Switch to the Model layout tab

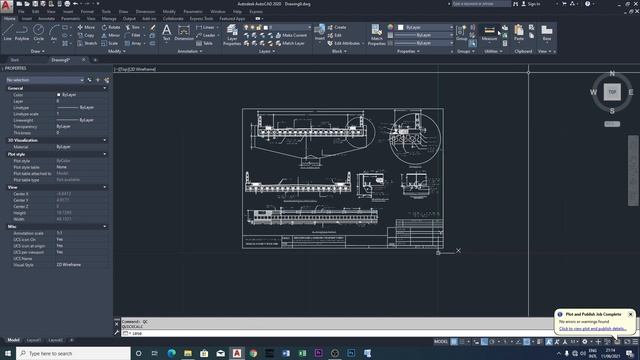tap(13, 340)
